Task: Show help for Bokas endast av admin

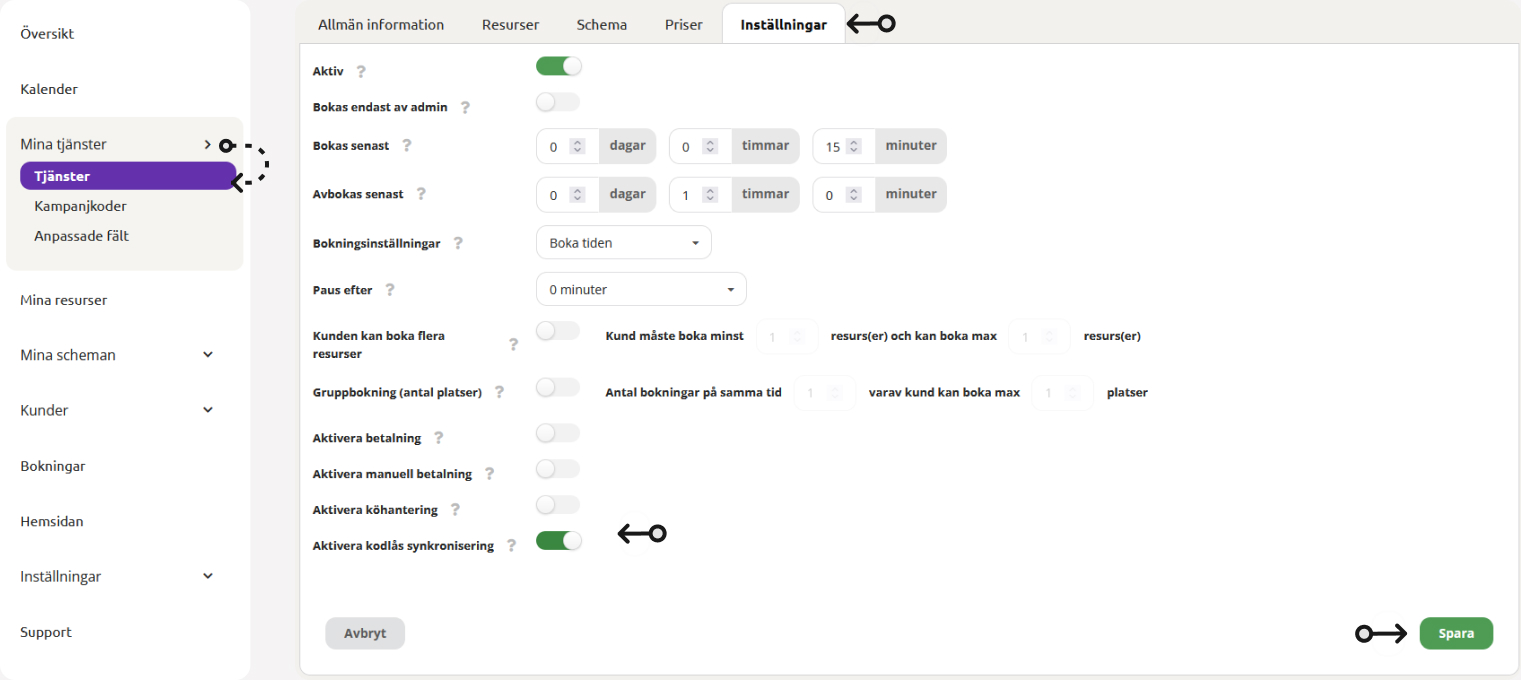Action: (465, 107)
